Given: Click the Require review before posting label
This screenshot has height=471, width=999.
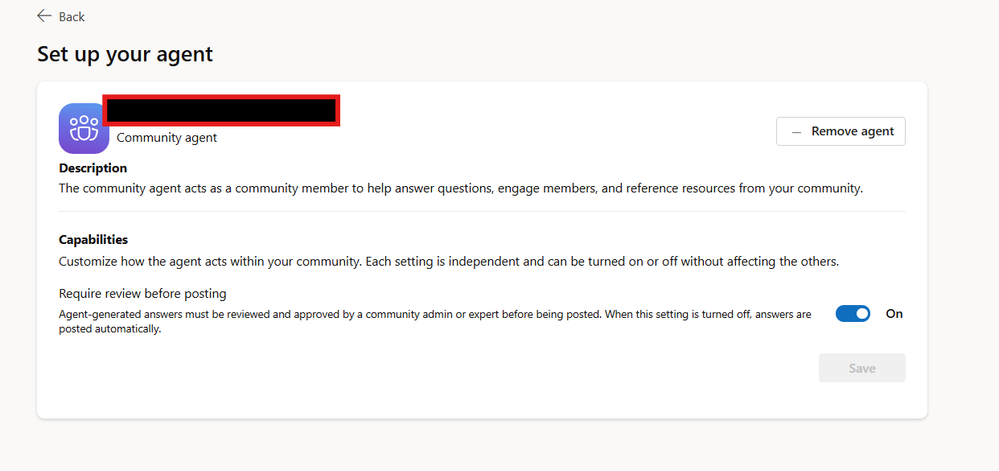Looking at the screenshot, I should pyautogui.click(x=142, y=294).
